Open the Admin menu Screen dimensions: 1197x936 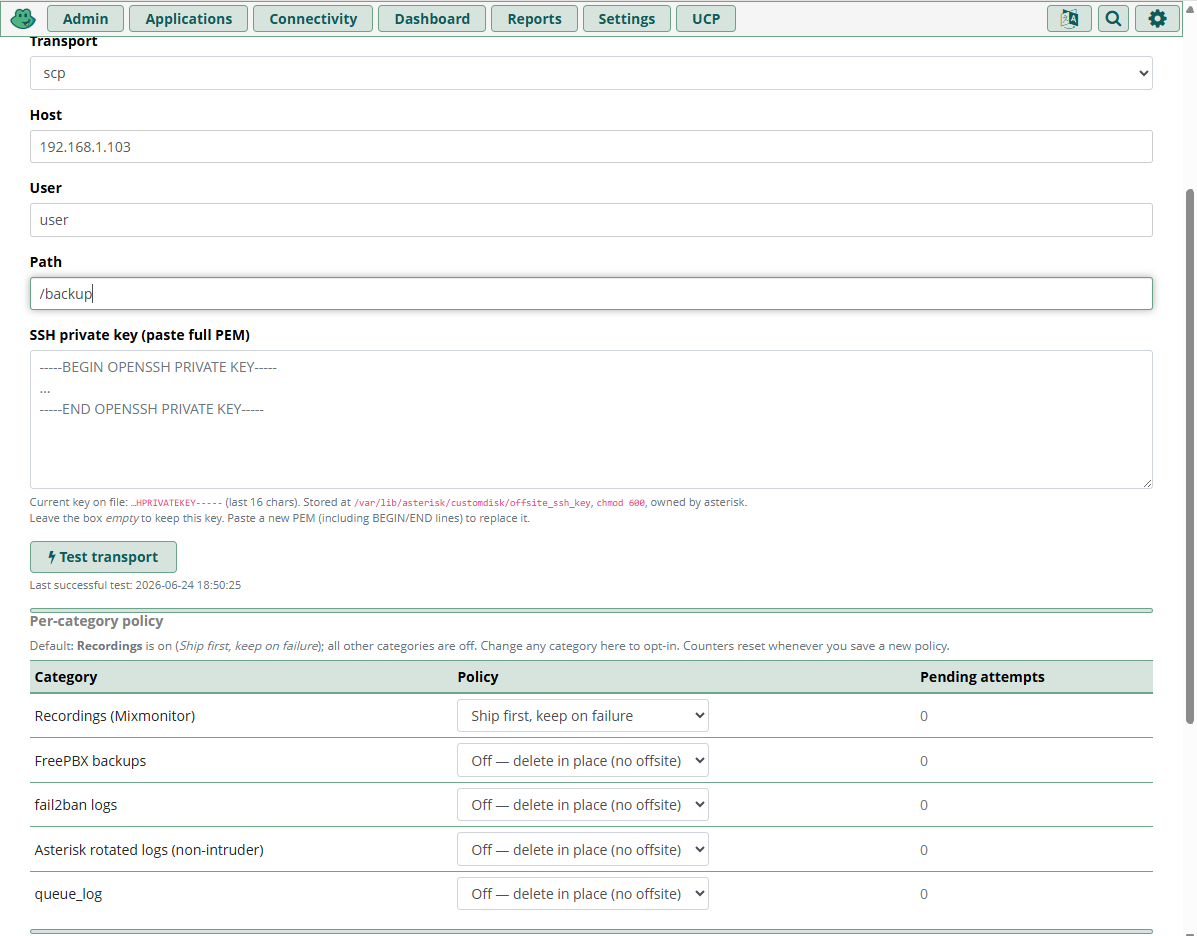pyautogui.click(x=86, y=18)
